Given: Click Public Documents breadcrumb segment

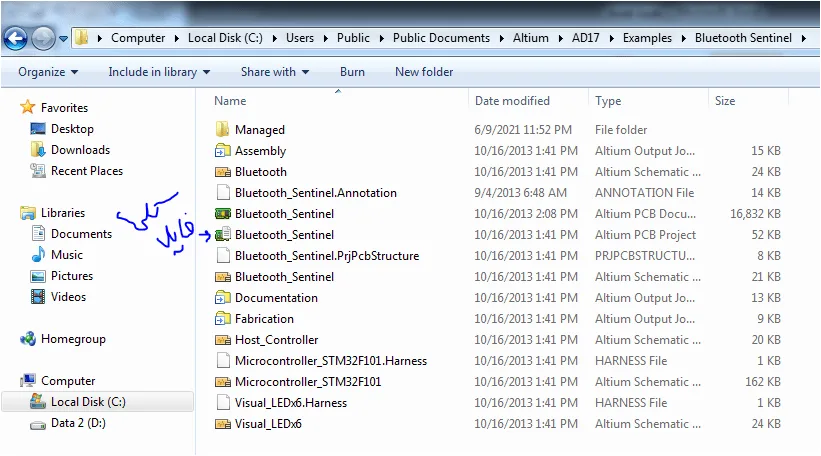Looking at the screenshot, I should [441, 38].
